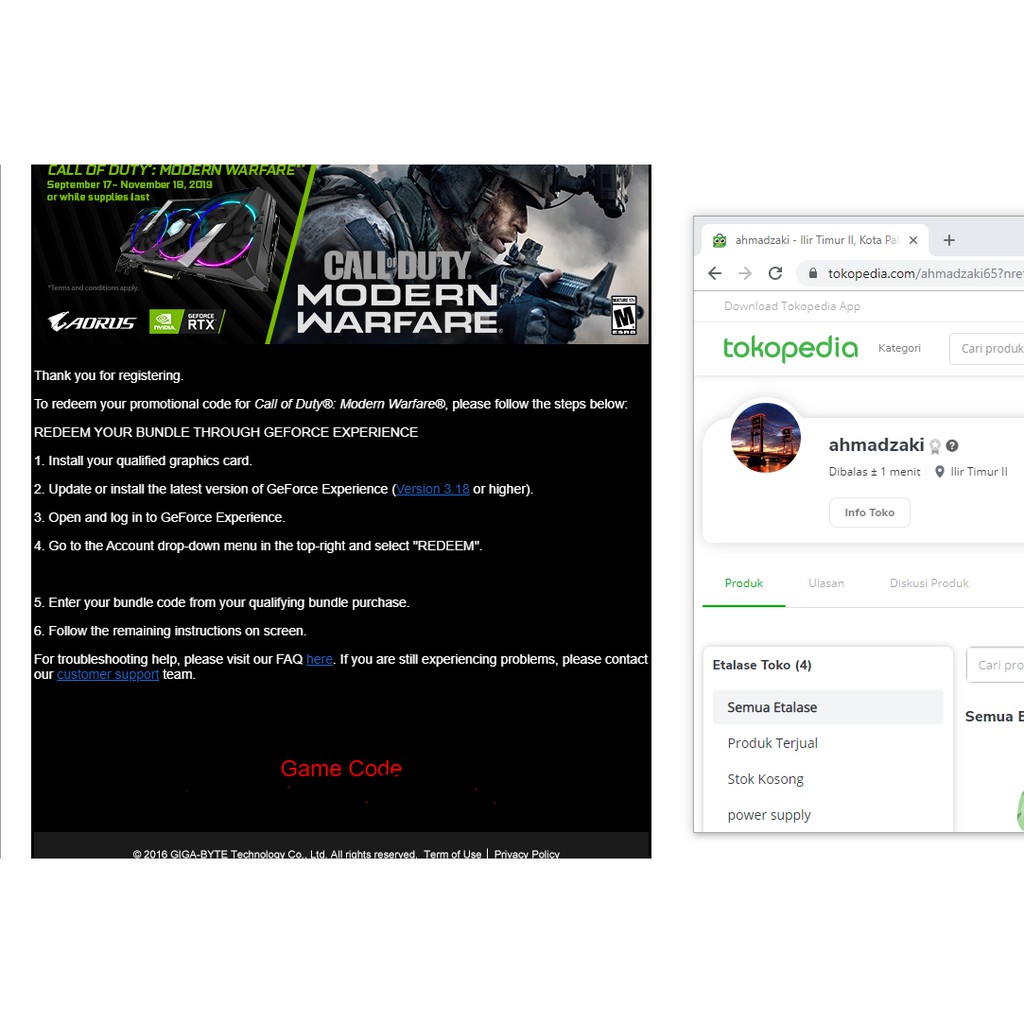
Task: Open the Kategori menu
Action: (899, 348)
